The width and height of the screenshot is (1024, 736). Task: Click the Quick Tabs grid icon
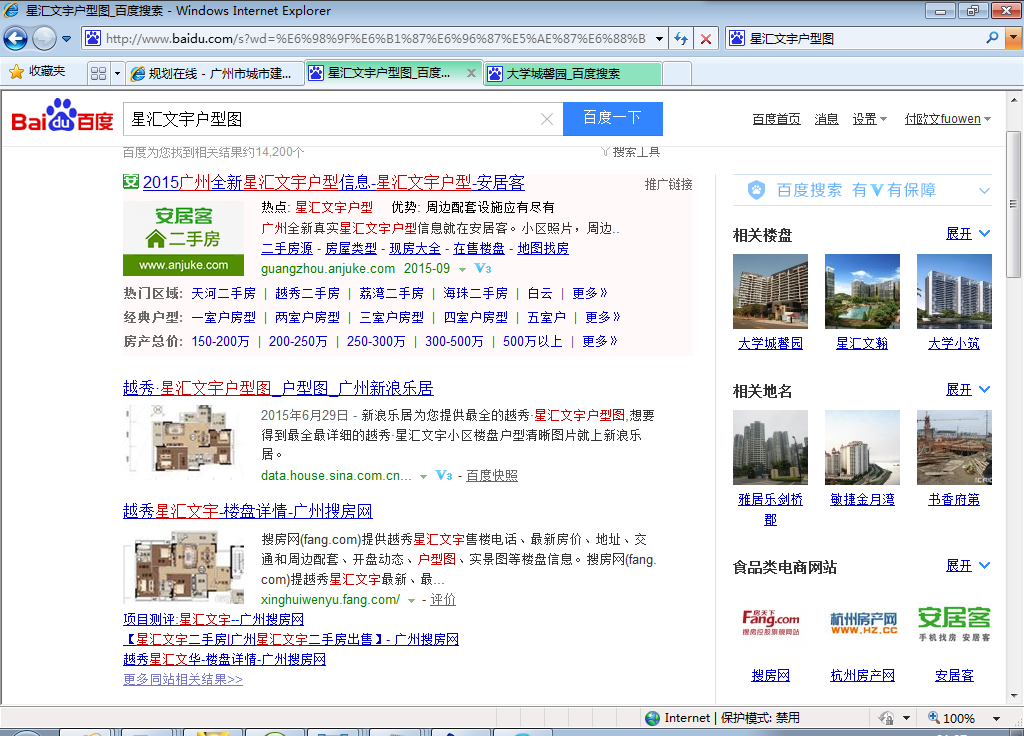[x=98, y=73]
